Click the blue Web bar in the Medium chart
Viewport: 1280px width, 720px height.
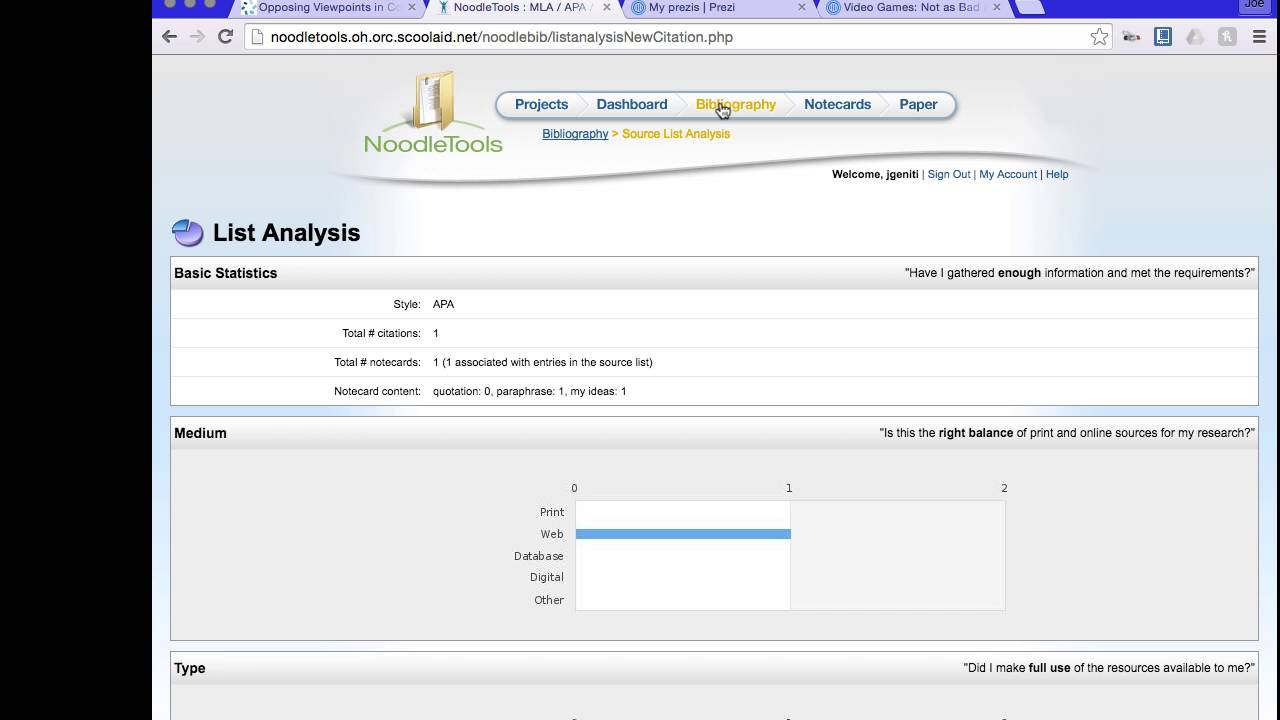pyautogui.click(x=683, y=534)
